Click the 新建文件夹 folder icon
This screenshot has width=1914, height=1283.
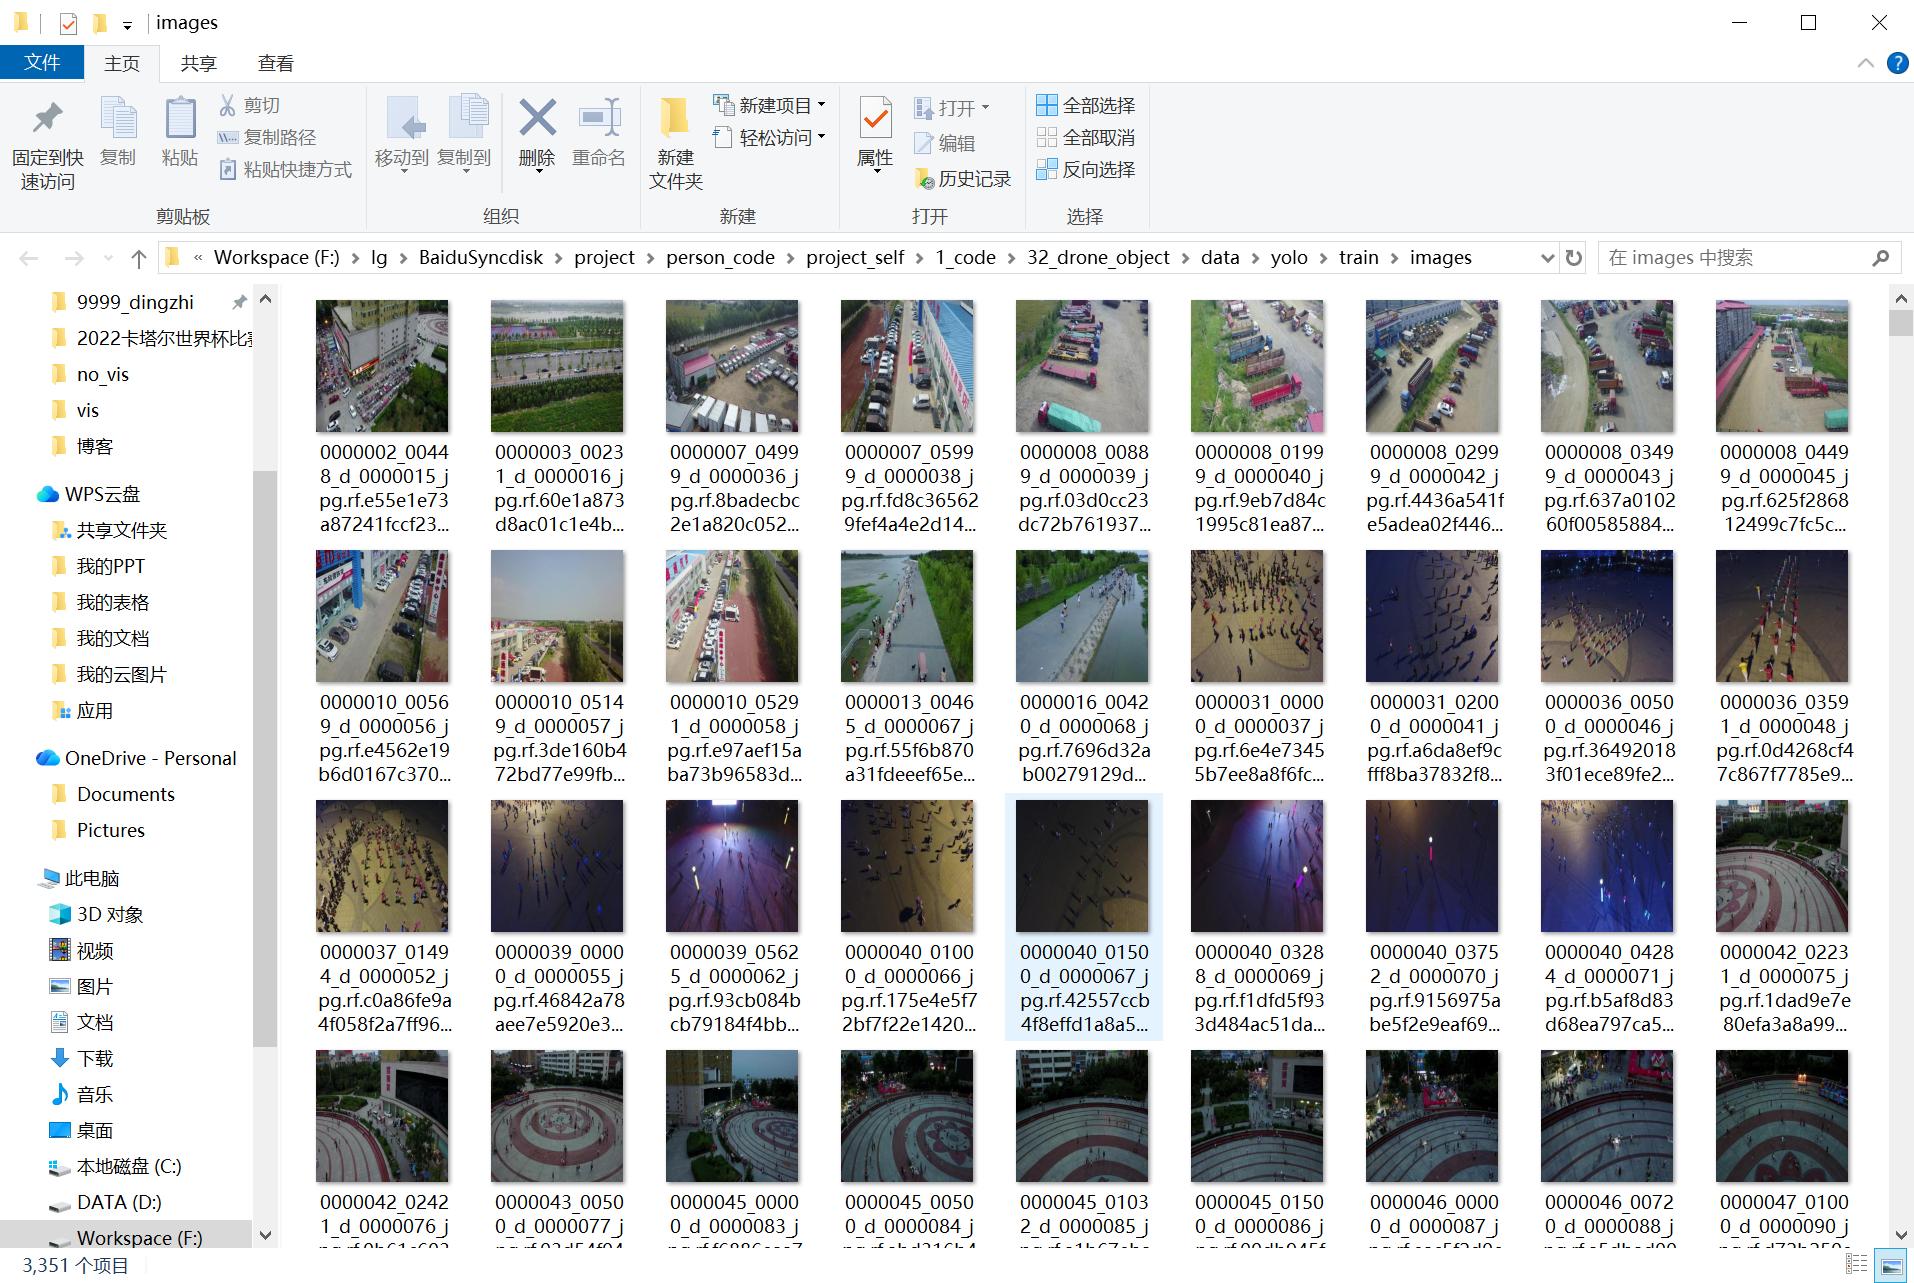pyautogui.click(x=675, y=118)
